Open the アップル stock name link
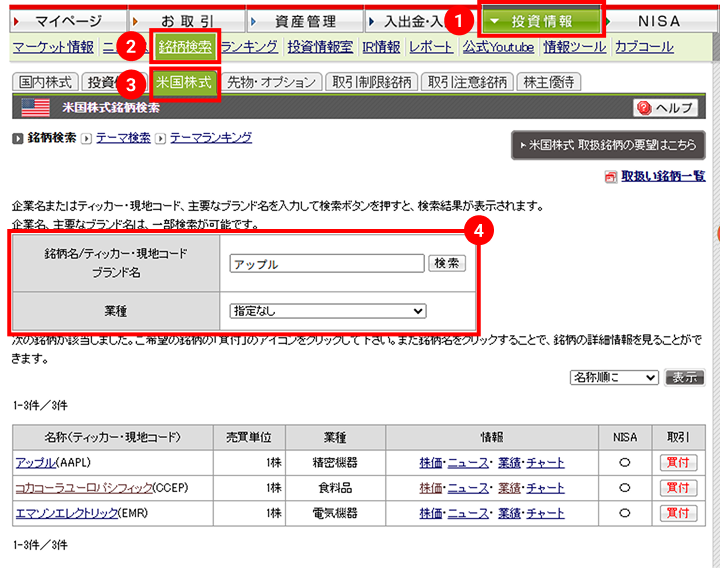 click(36, 462)
